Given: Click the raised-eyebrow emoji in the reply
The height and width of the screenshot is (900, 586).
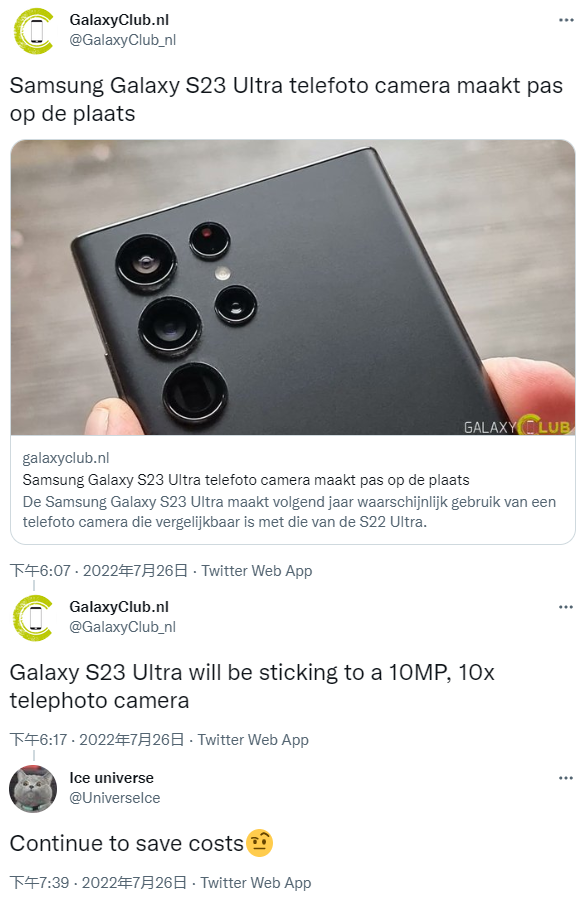Looking at the screenshot, I should pos(259,843).
